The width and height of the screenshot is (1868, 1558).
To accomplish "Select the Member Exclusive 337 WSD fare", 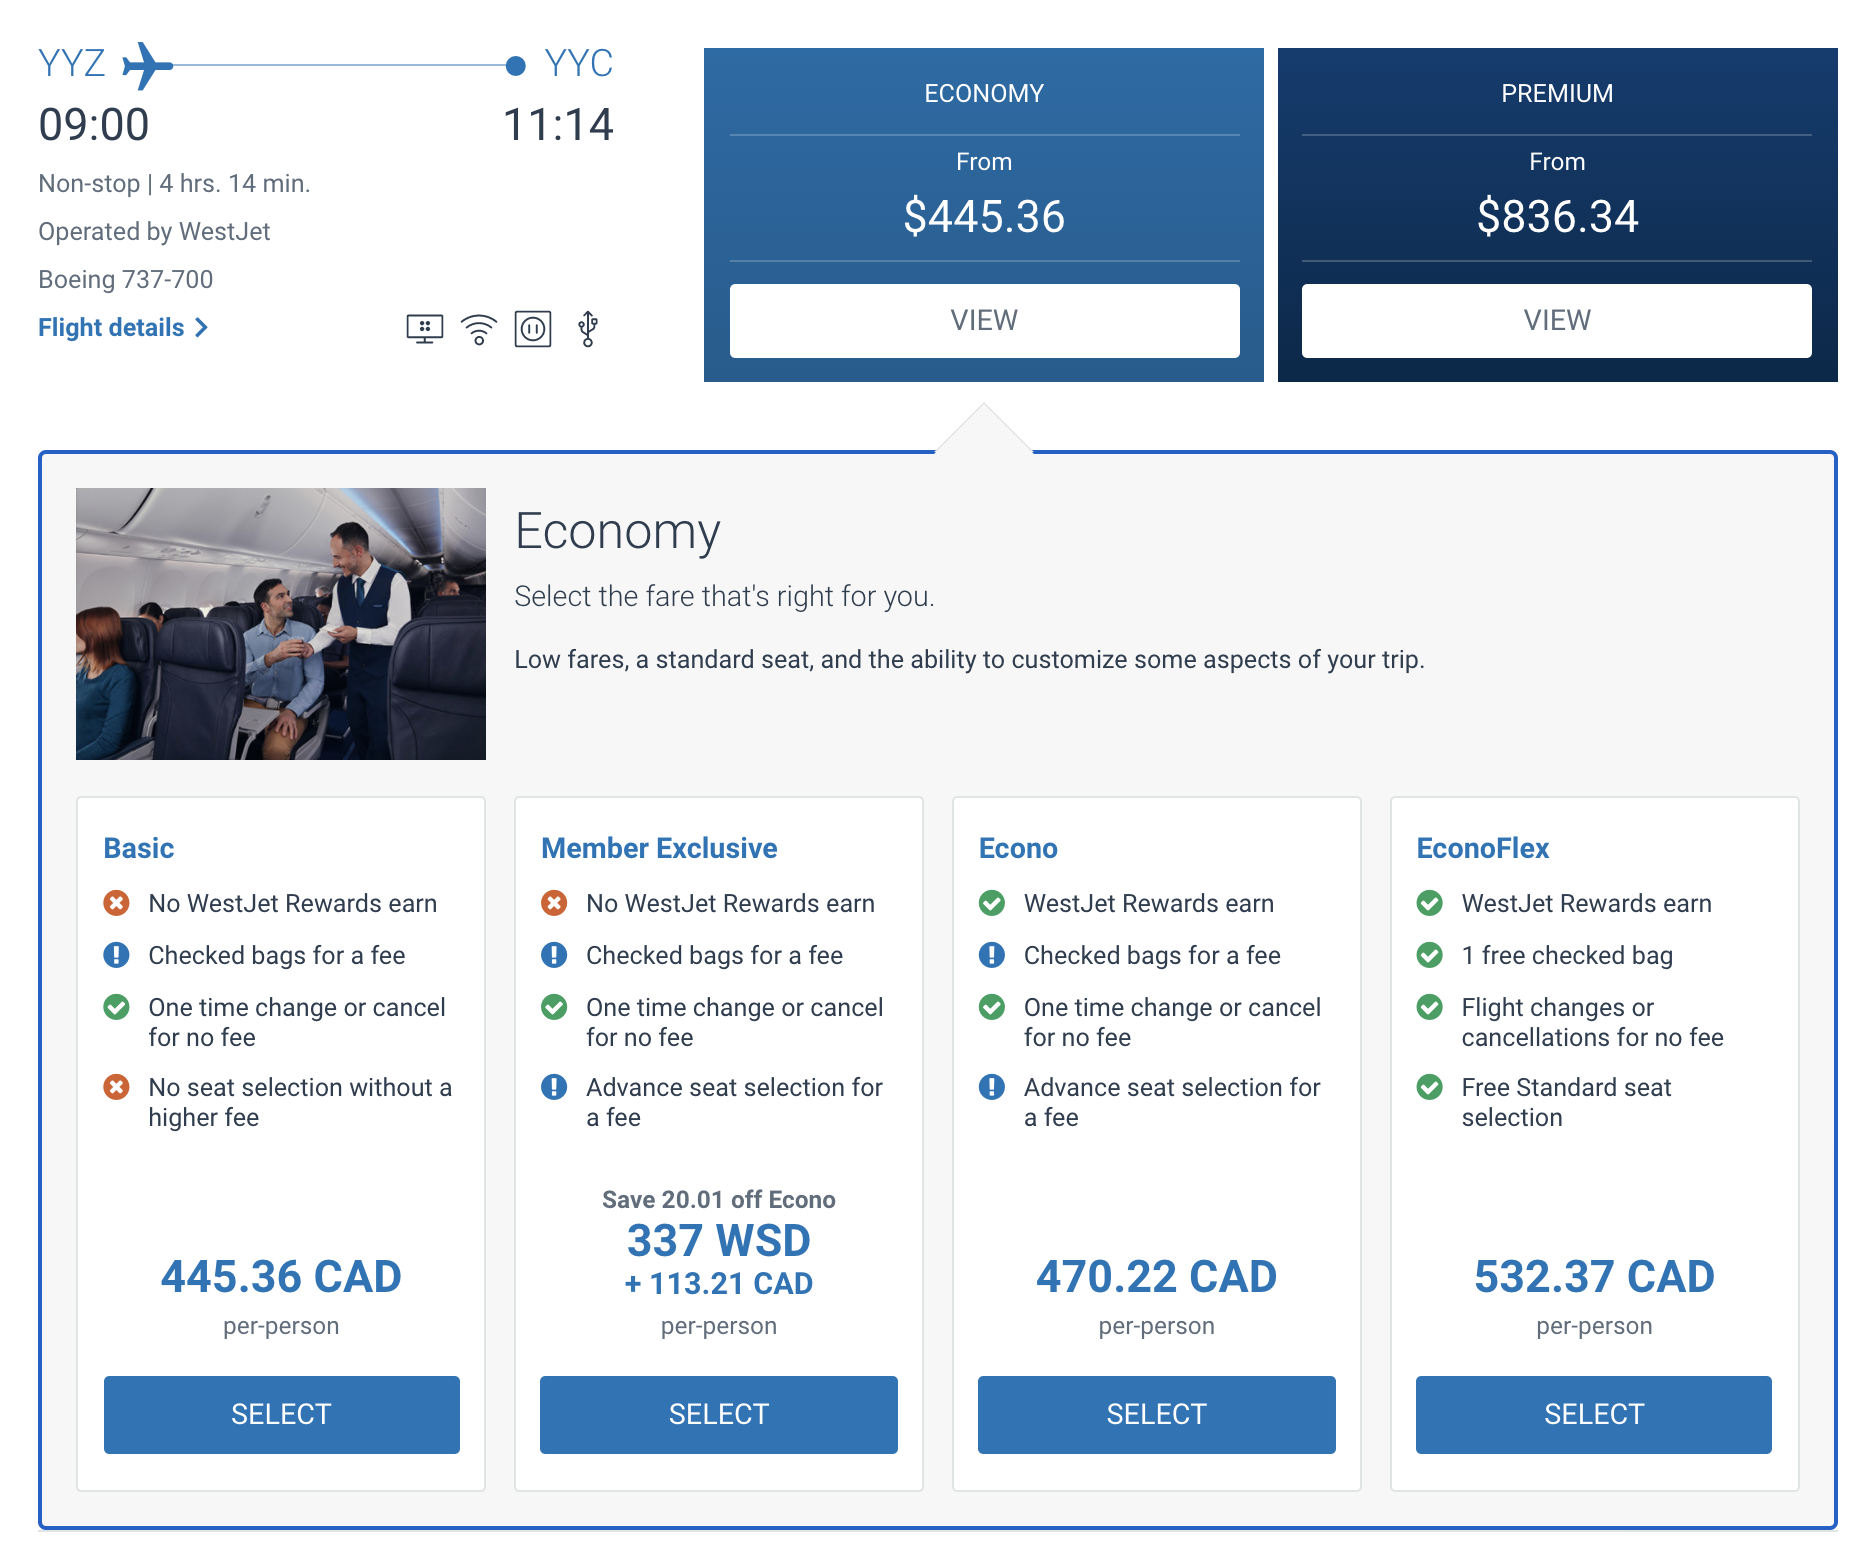I will [718, 1414].
